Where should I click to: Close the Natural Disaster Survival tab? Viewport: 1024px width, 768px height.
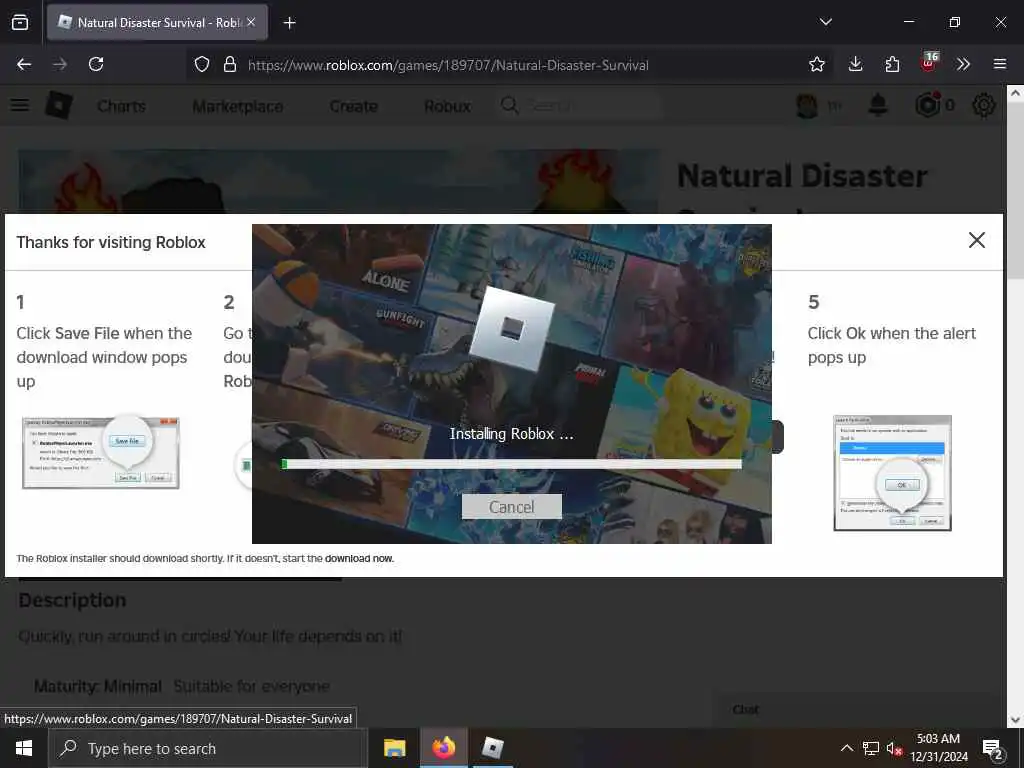pyautogui.click(x=251, y=22)
